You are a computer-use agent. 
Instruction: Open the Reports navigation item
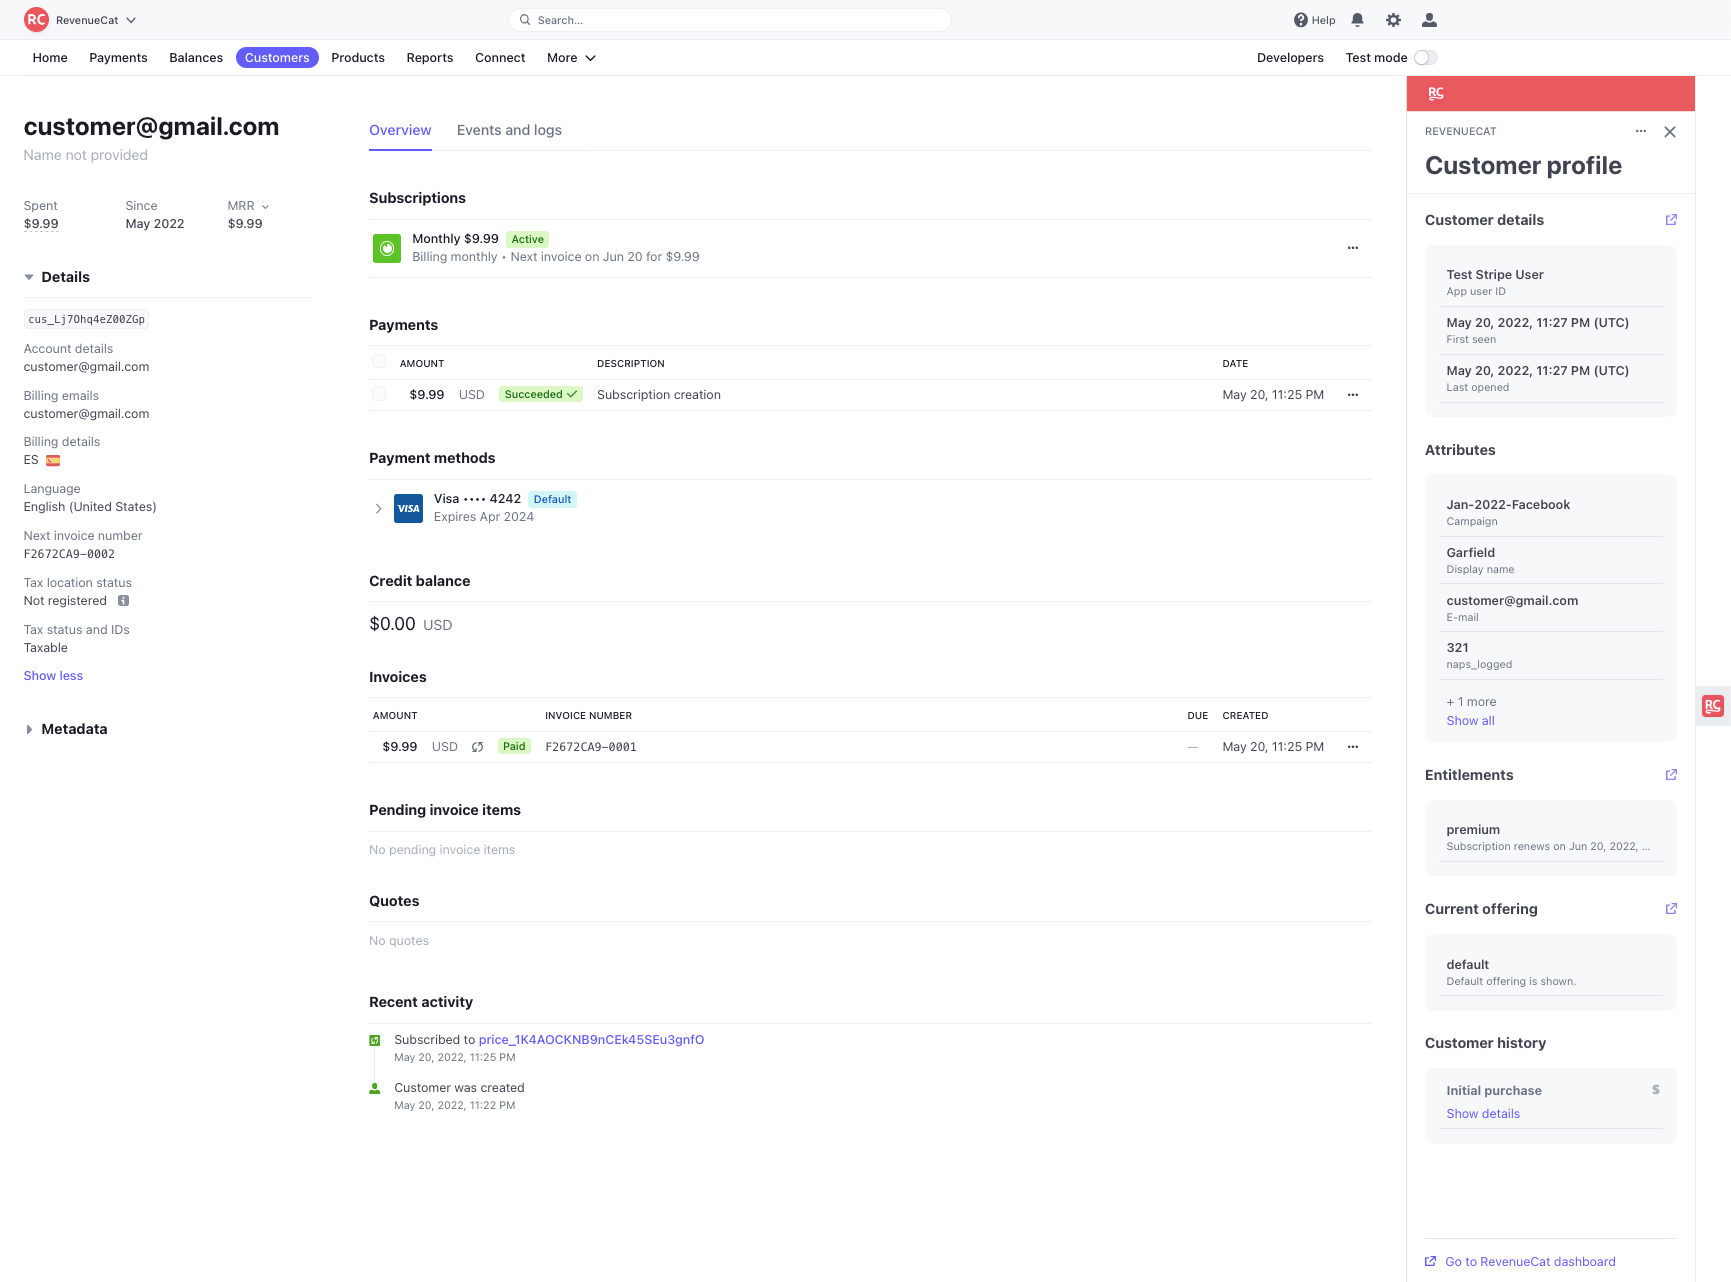[429, 58]
